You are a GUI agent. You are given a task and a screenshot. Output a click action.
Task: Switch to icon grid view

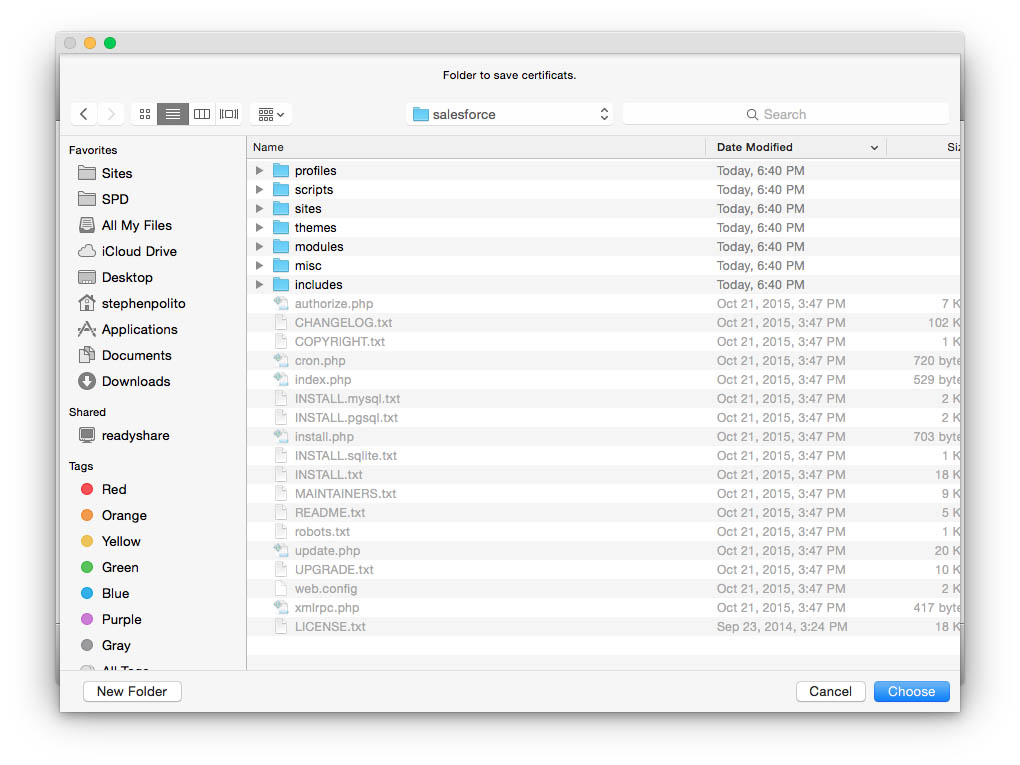(x=144, y=114)
